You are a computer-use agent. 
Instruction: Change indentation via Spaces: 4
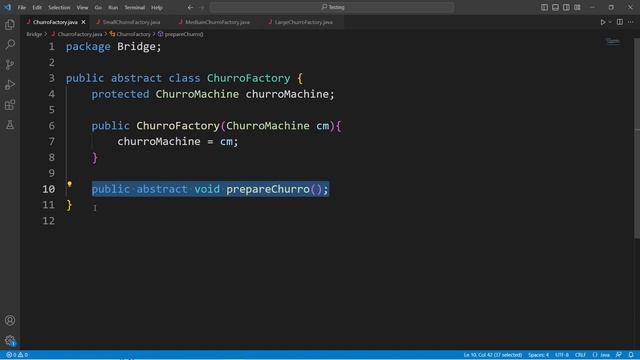[538, 355]
